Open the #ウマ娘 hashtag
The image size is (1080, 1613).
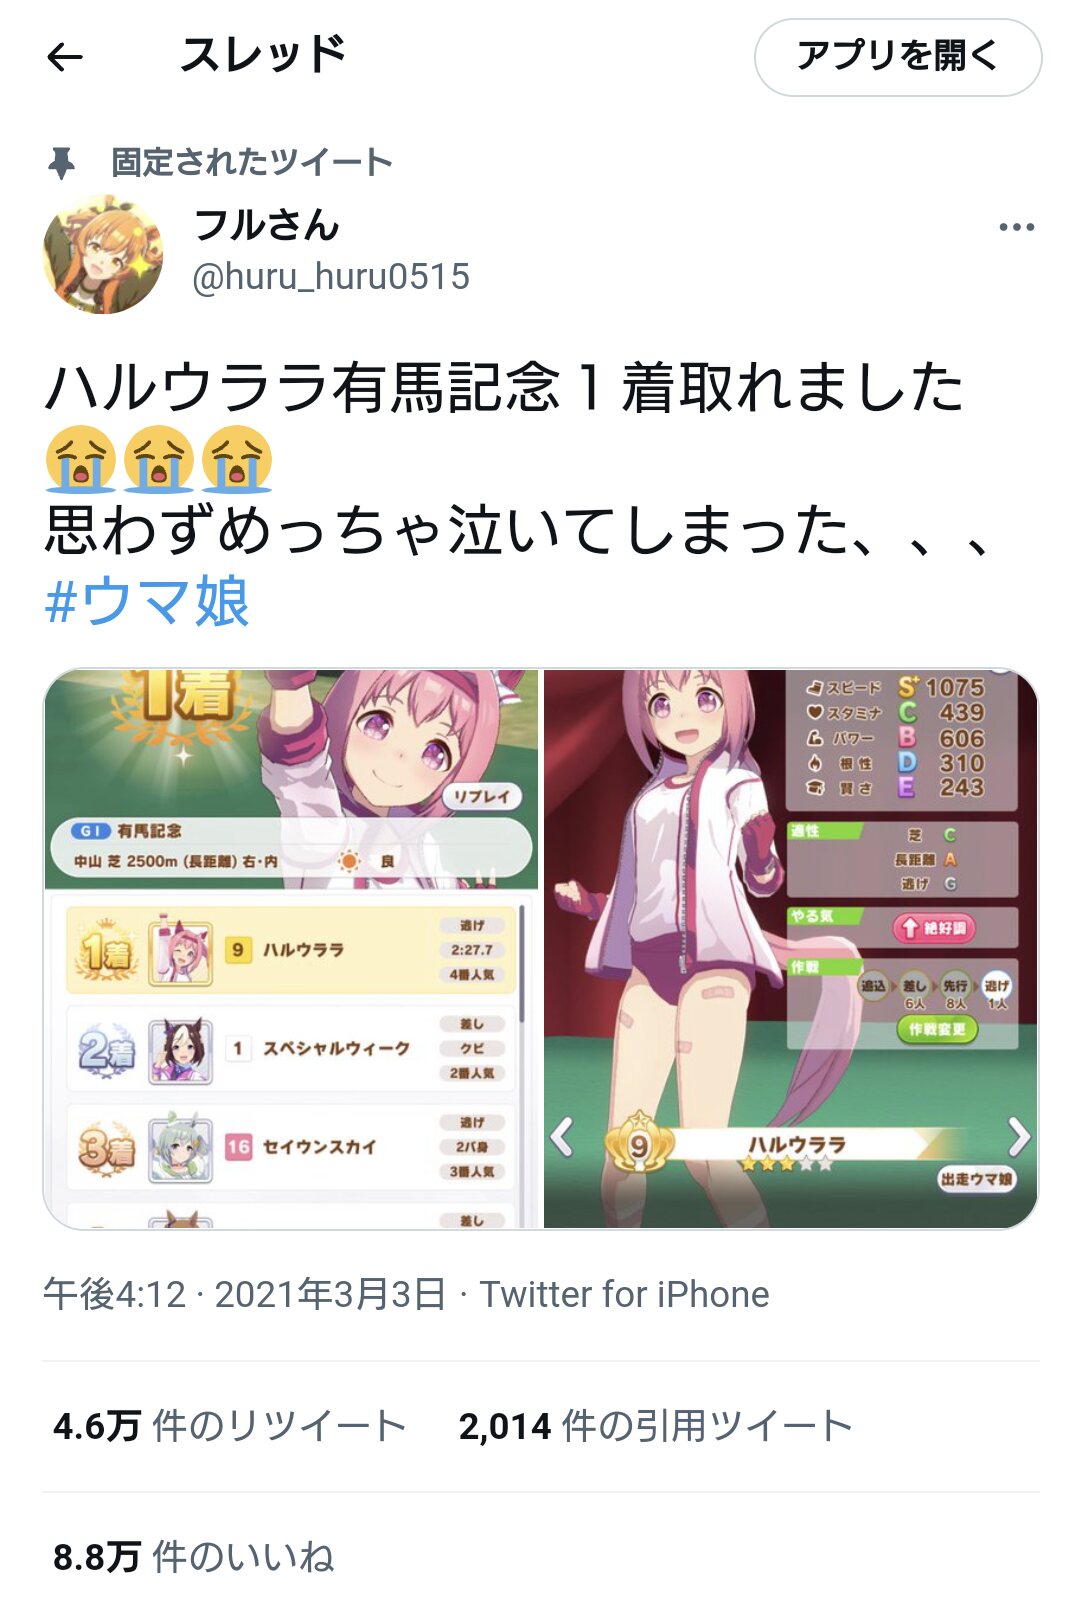[x=147, y=601]
